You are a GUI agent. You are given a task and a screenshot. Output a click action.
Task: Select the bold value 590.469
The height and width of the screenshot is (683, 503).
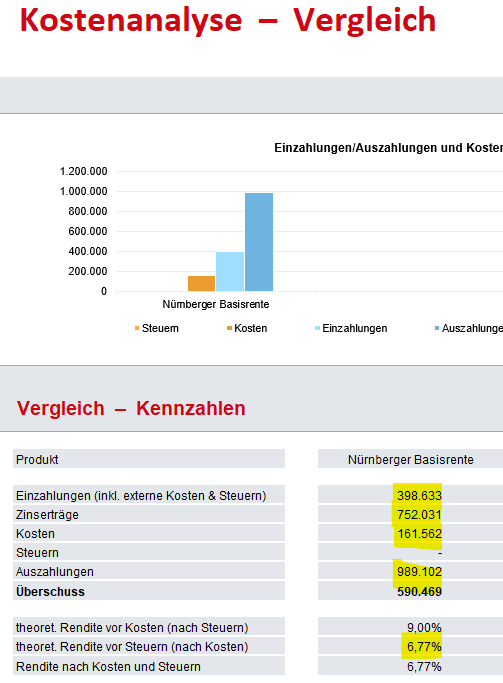click(419, 592)
